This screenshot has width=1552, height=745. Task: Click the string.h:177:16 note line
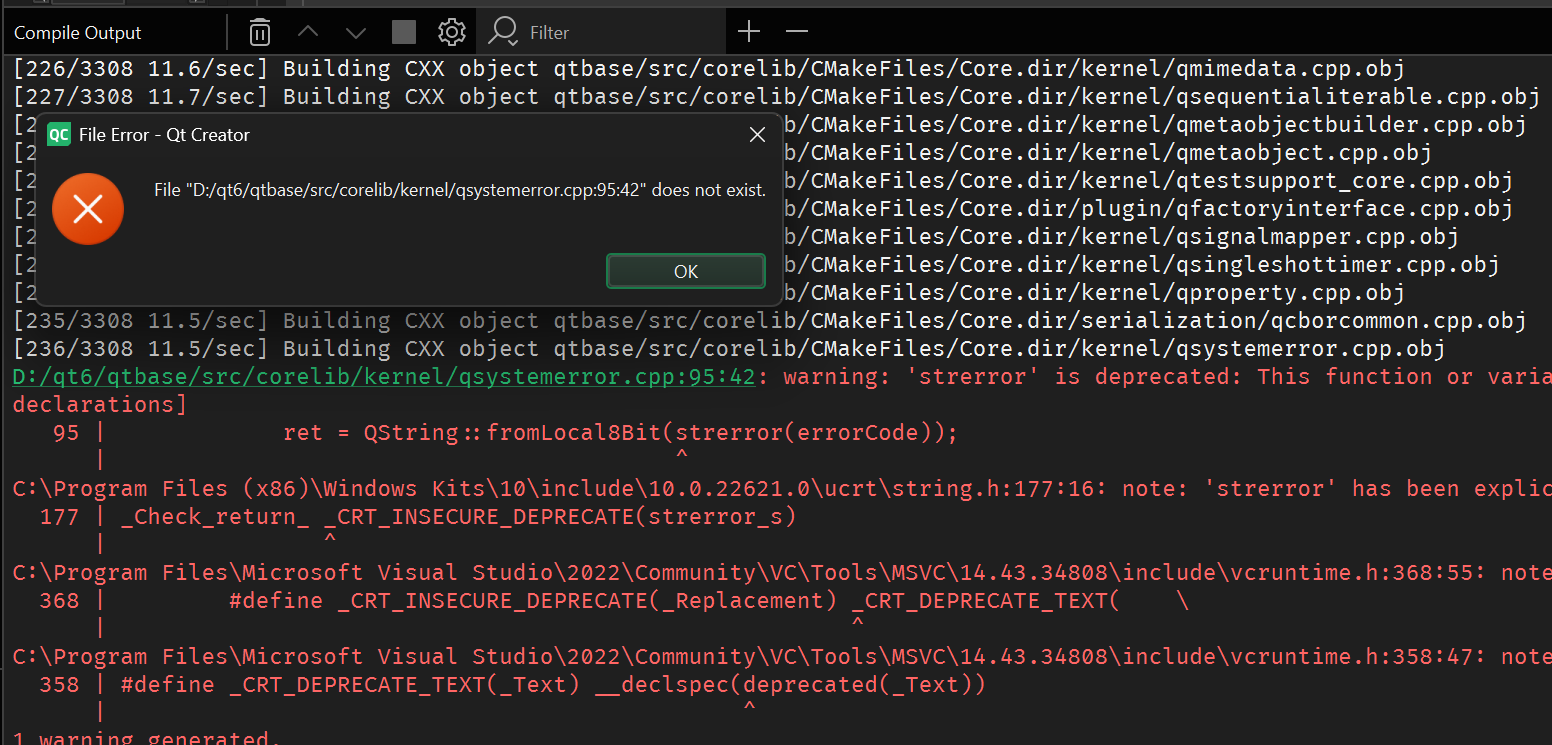pos(782,489)
